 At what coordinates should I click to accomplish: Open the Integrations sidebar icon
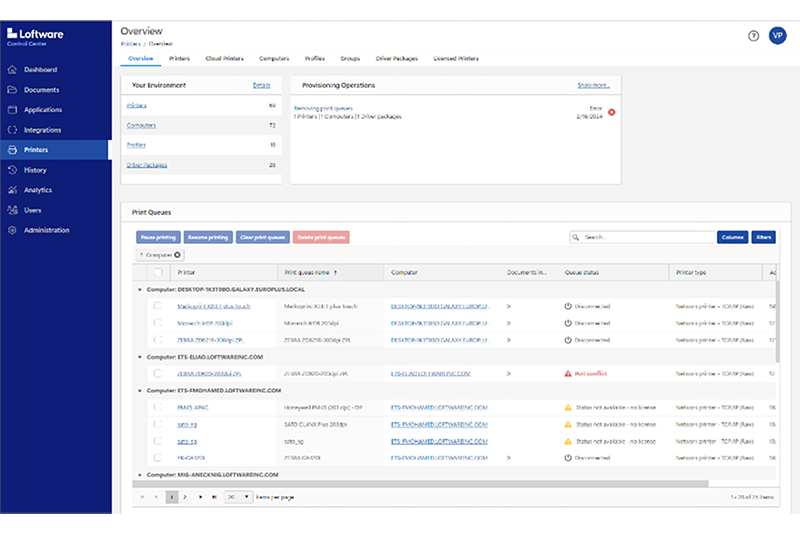pos(13,130)
